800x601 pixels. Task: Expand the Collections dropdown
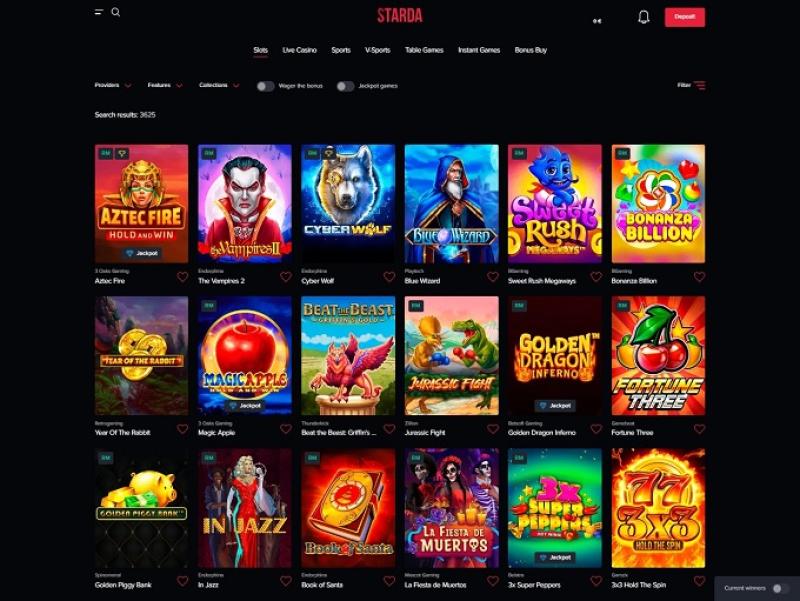point(219,85)
